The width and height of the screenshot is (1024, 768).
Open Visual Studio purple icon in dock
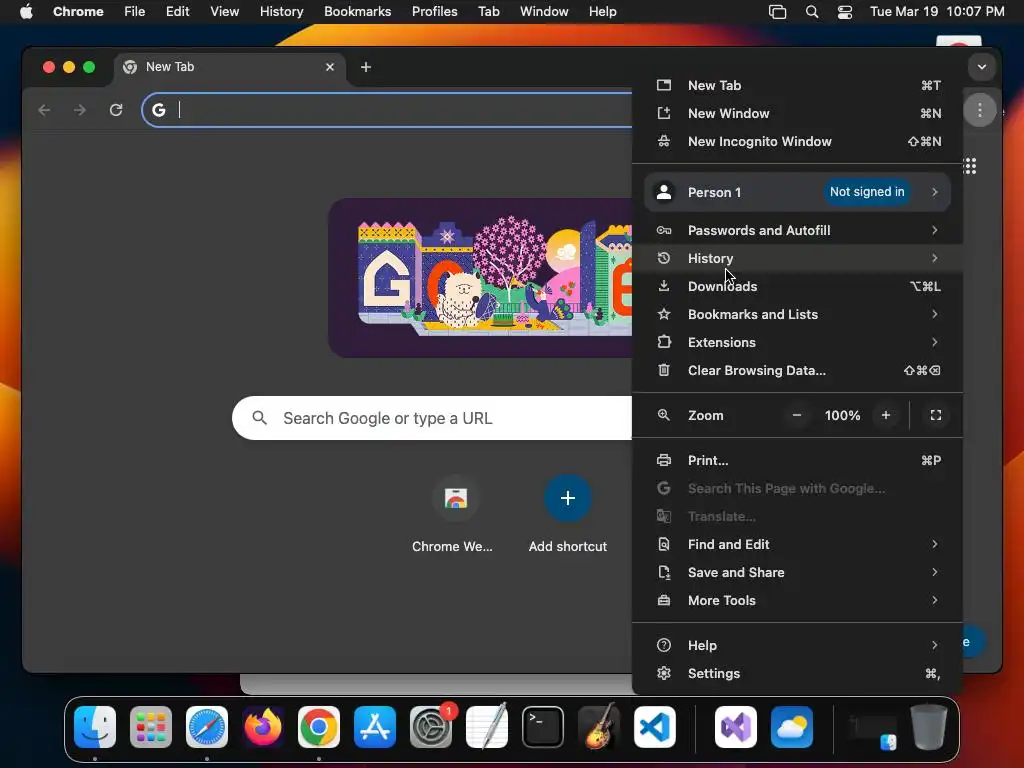click(736, 727)
